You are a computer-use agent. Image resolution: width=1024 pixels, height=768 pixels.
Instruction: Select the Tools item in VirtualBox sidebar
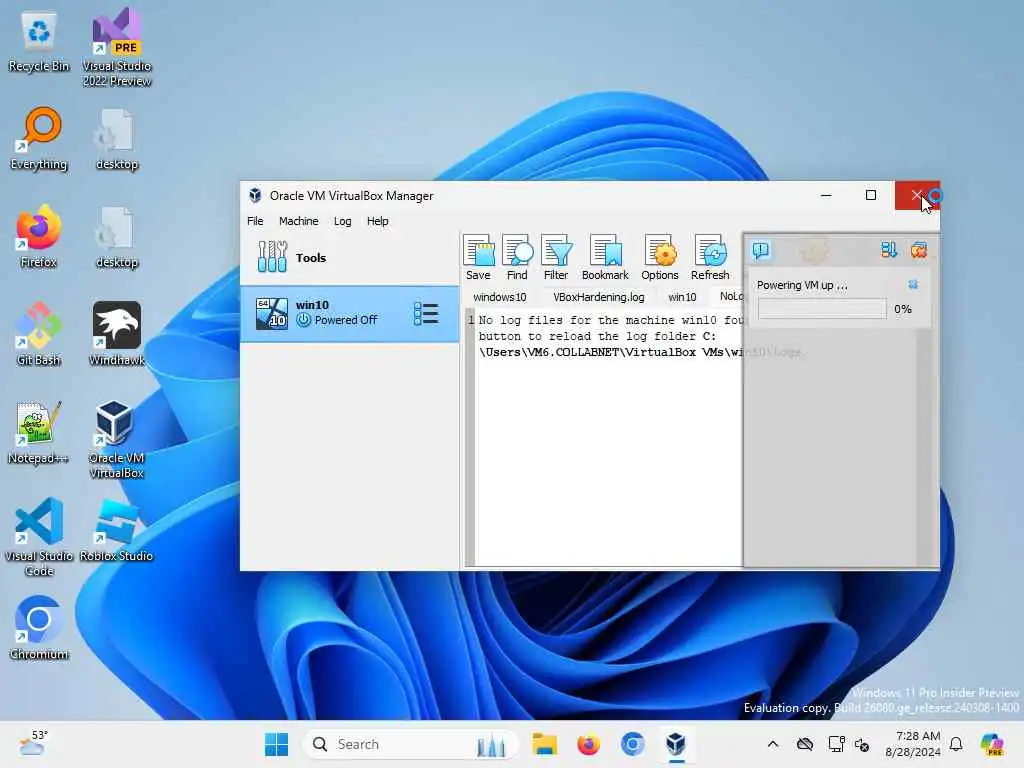[349, 258]
